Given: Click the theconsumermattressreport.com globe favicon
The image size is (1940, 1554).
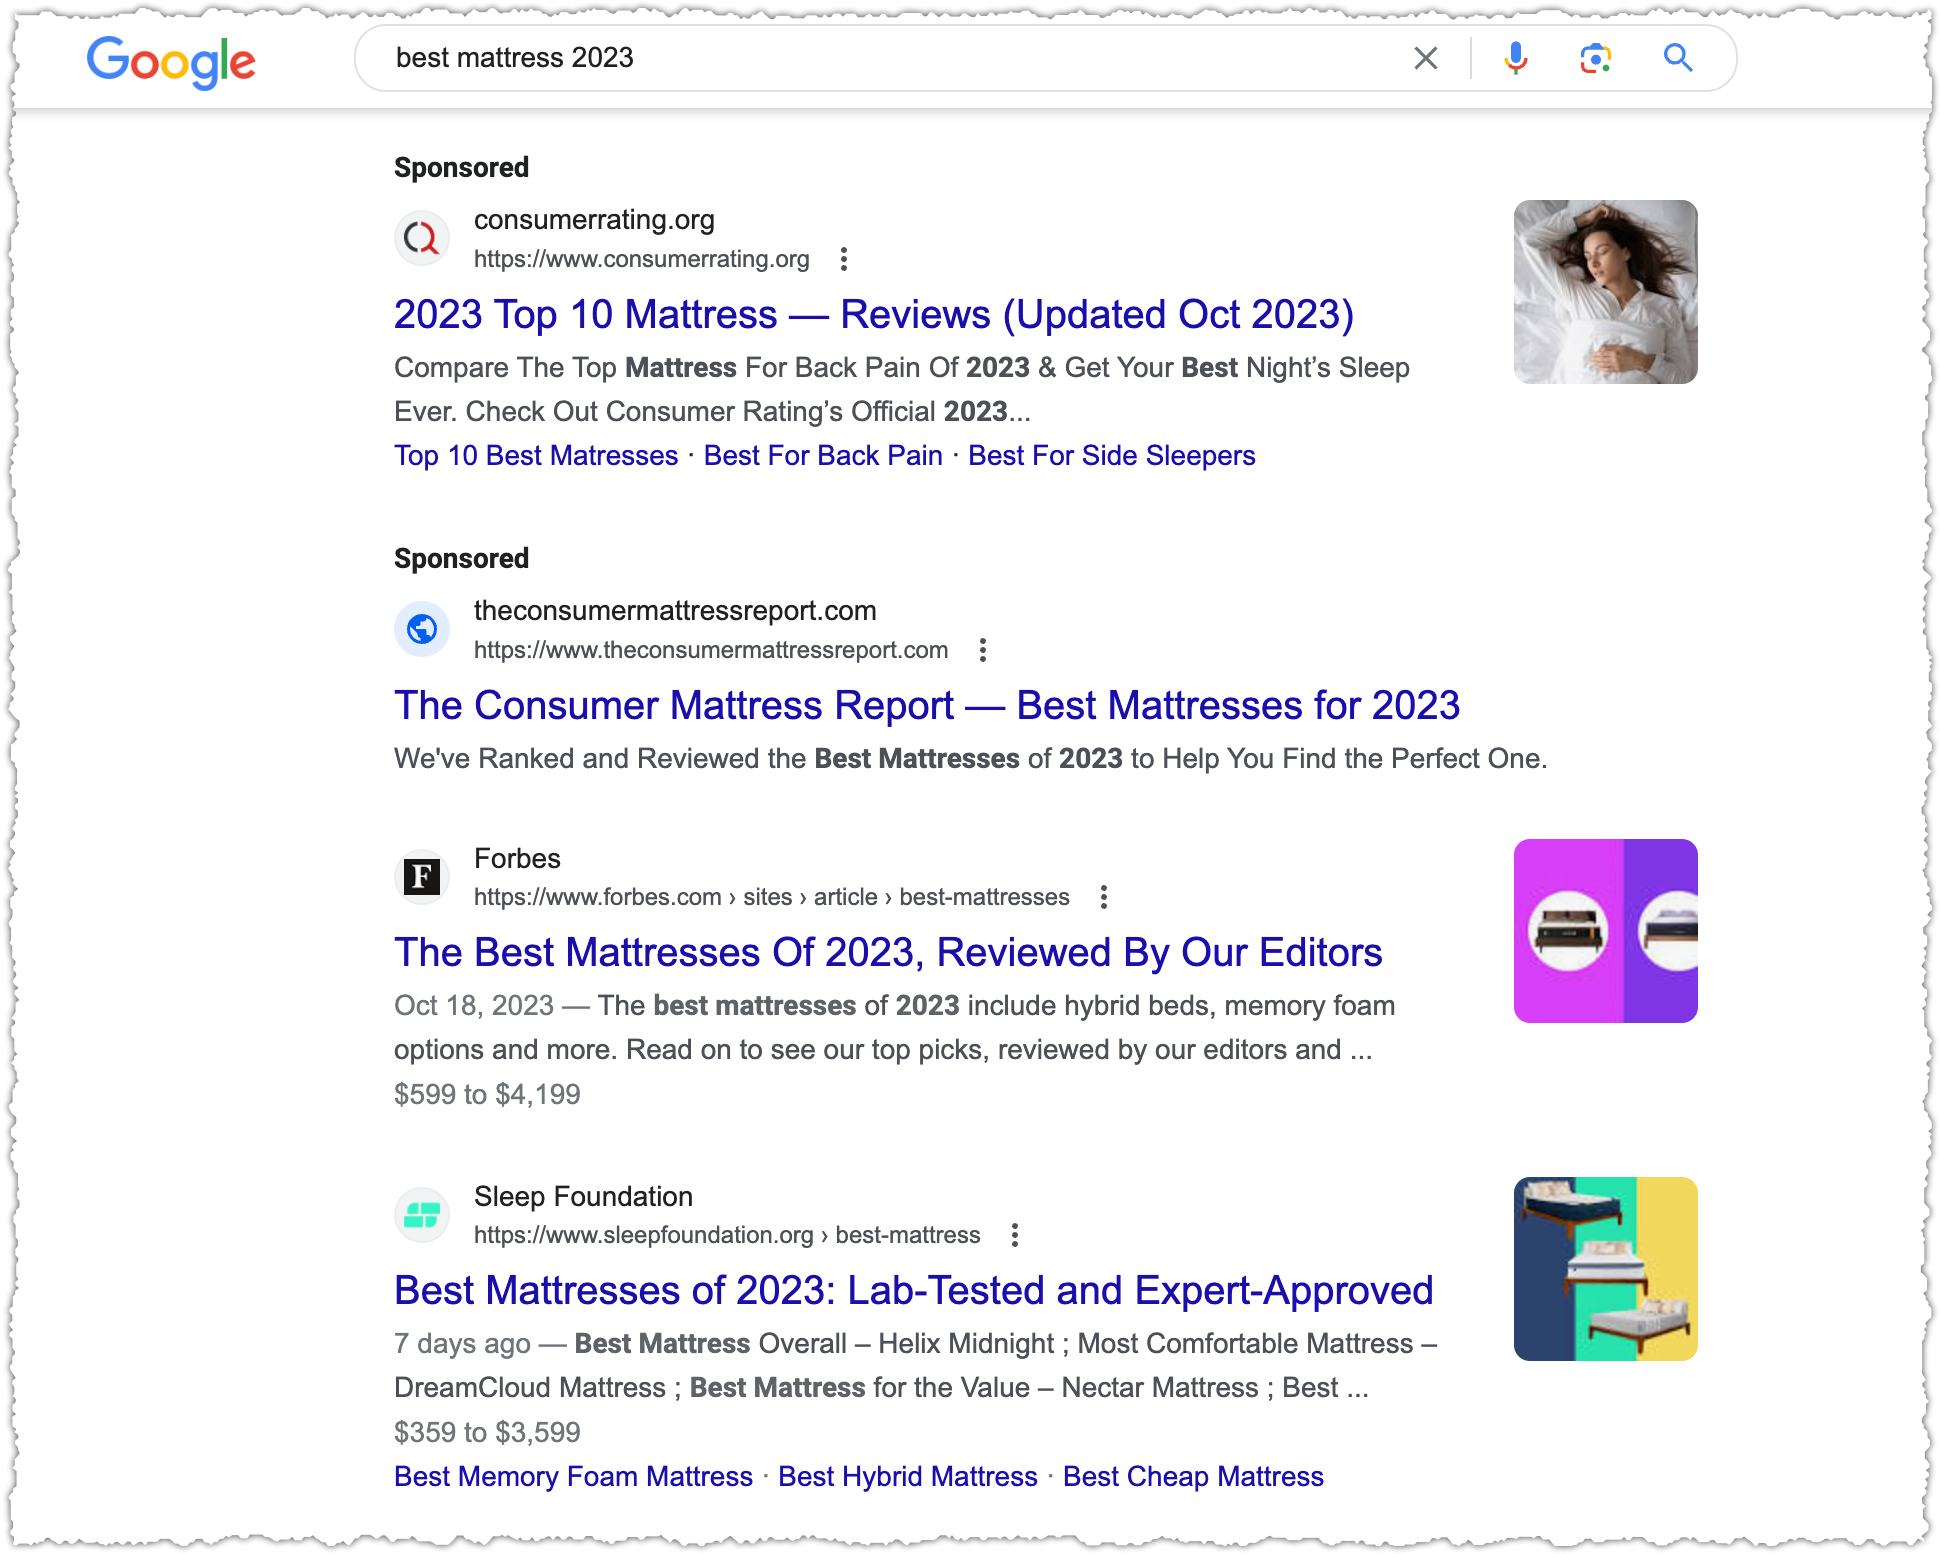Looking at the screenshot, I should click(422, 629).
